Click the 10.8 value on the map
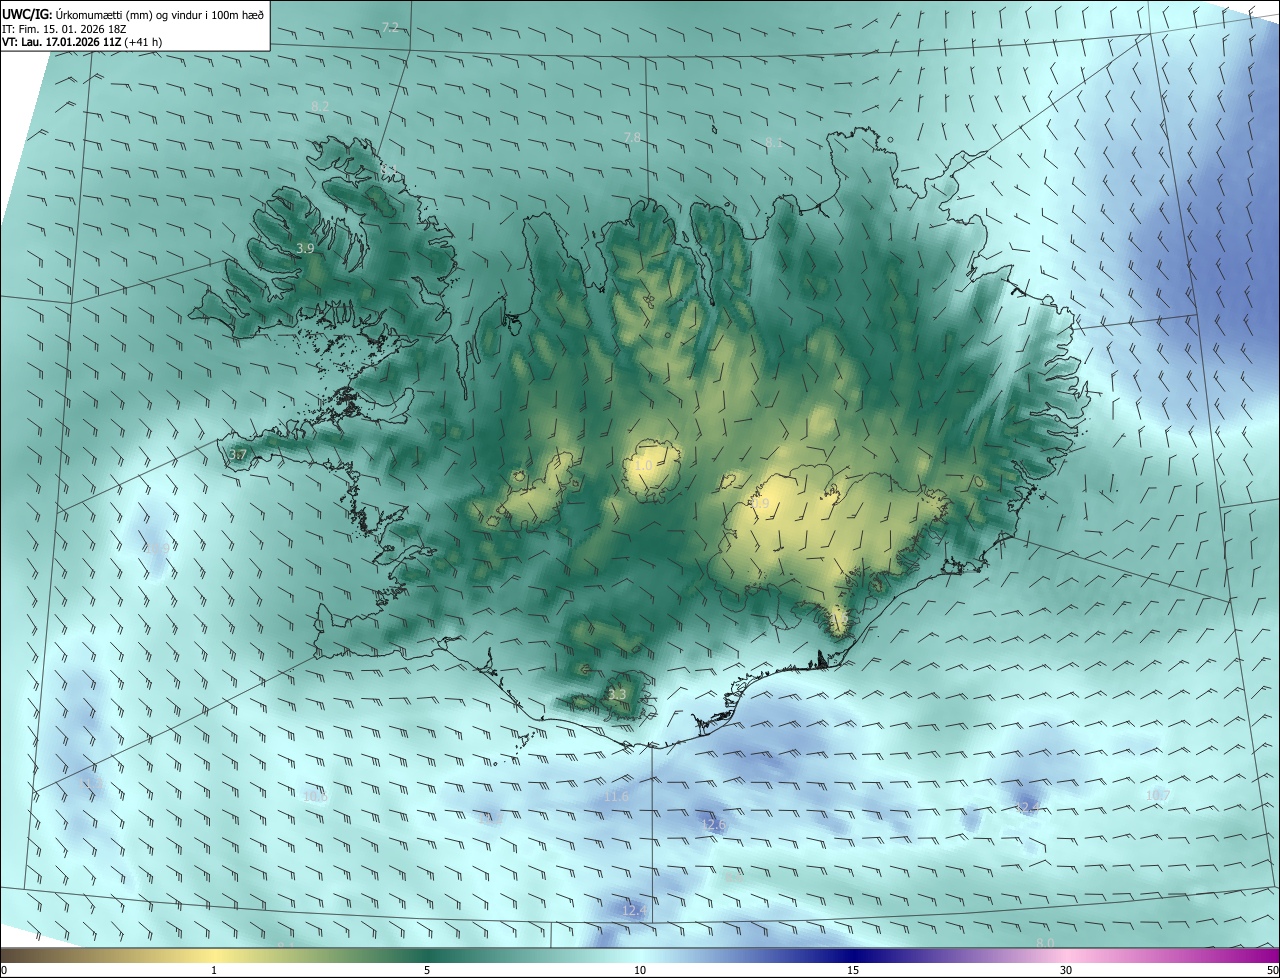The width and height of the screenshot is (1280, 978). (x=315, y=796)
